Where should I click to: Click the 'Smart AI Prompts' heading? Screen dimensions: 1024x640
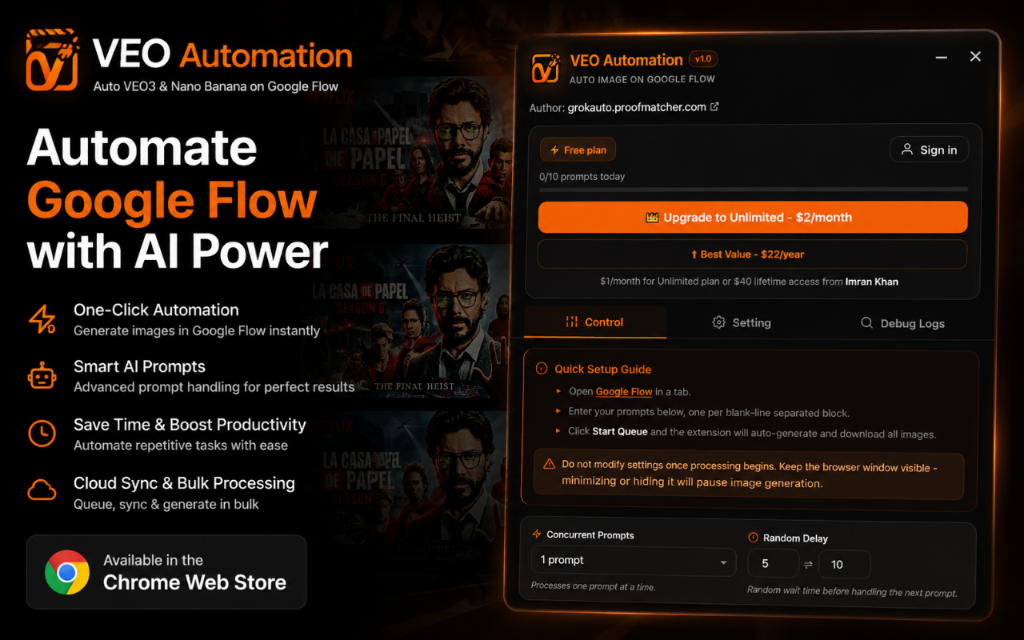click(139, 366)
